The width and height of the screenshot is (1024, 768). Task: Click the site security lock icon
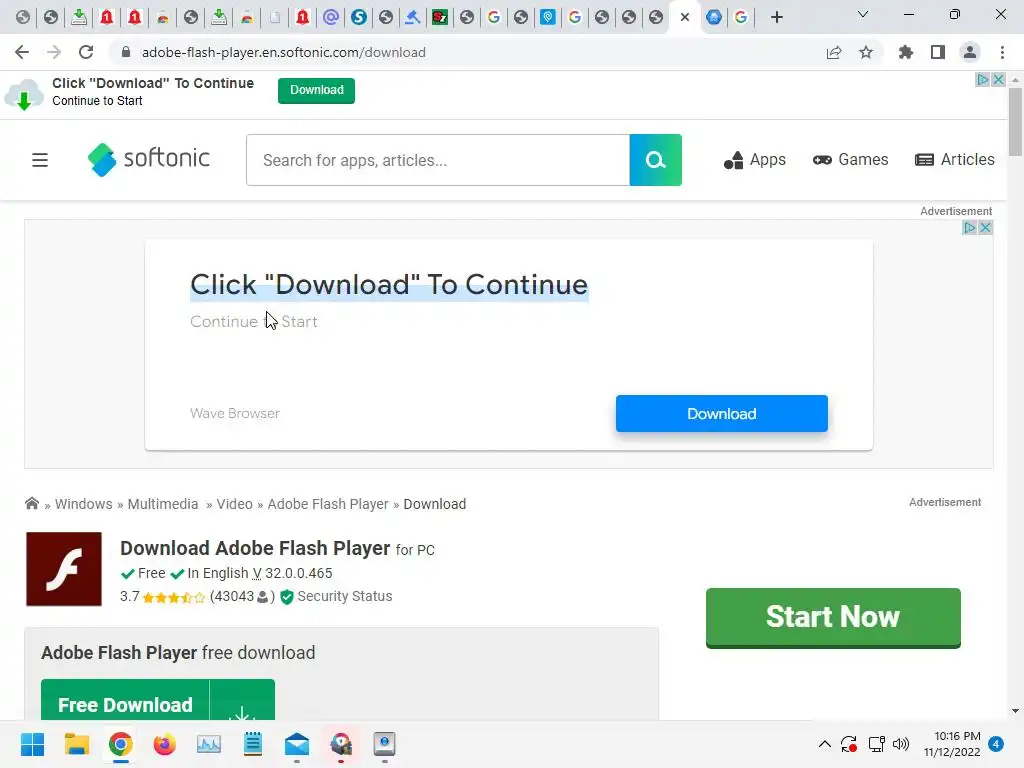coord(126,52)
